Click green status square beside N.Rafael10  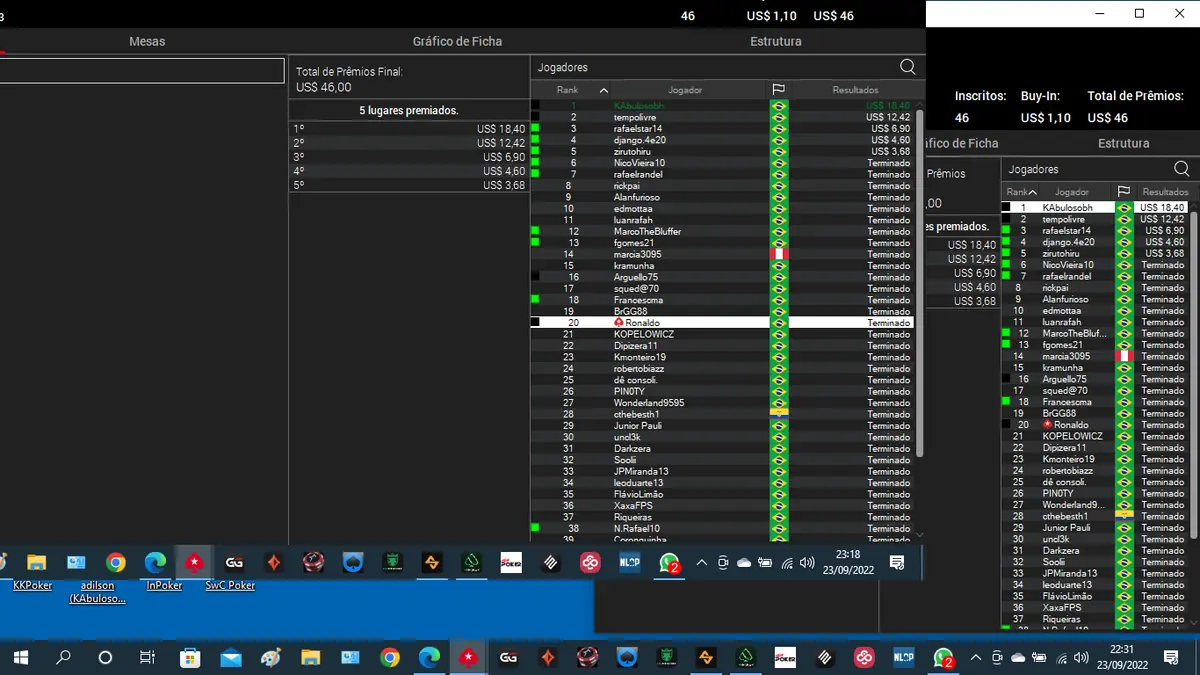pyautogui.click(x=535, y=528)
